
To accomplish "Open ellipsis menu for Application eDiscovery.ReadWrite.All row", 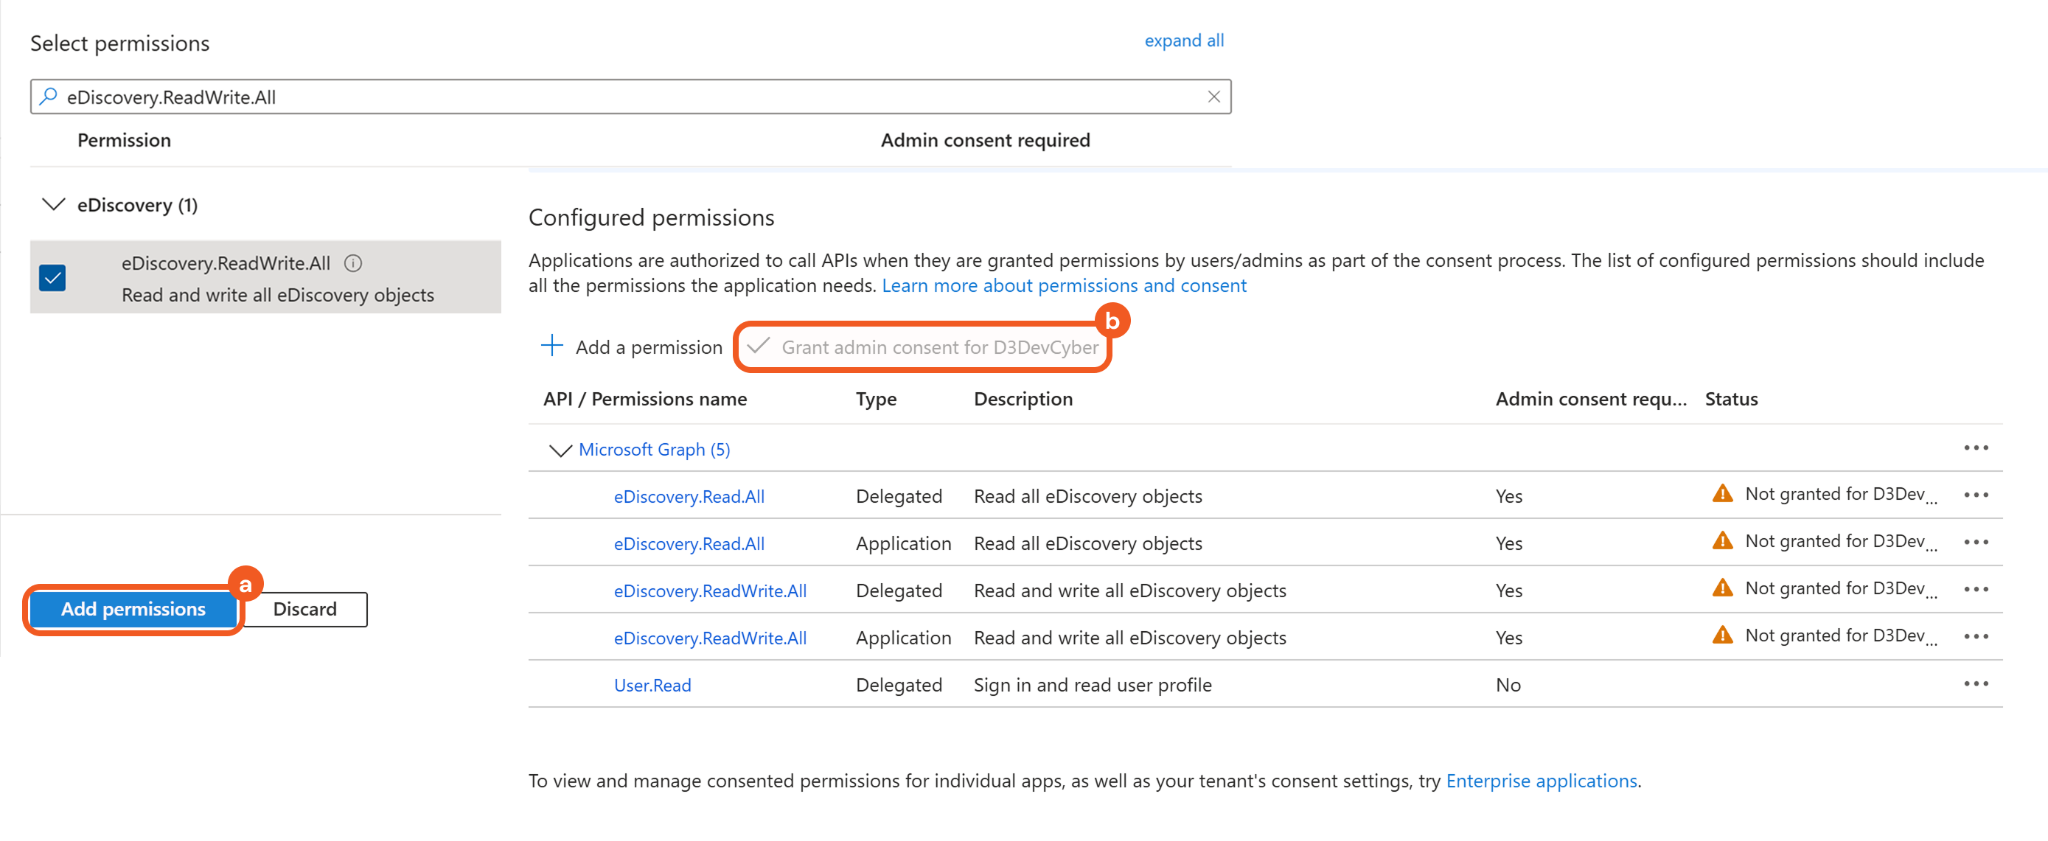I will (x=1975, y=637).
